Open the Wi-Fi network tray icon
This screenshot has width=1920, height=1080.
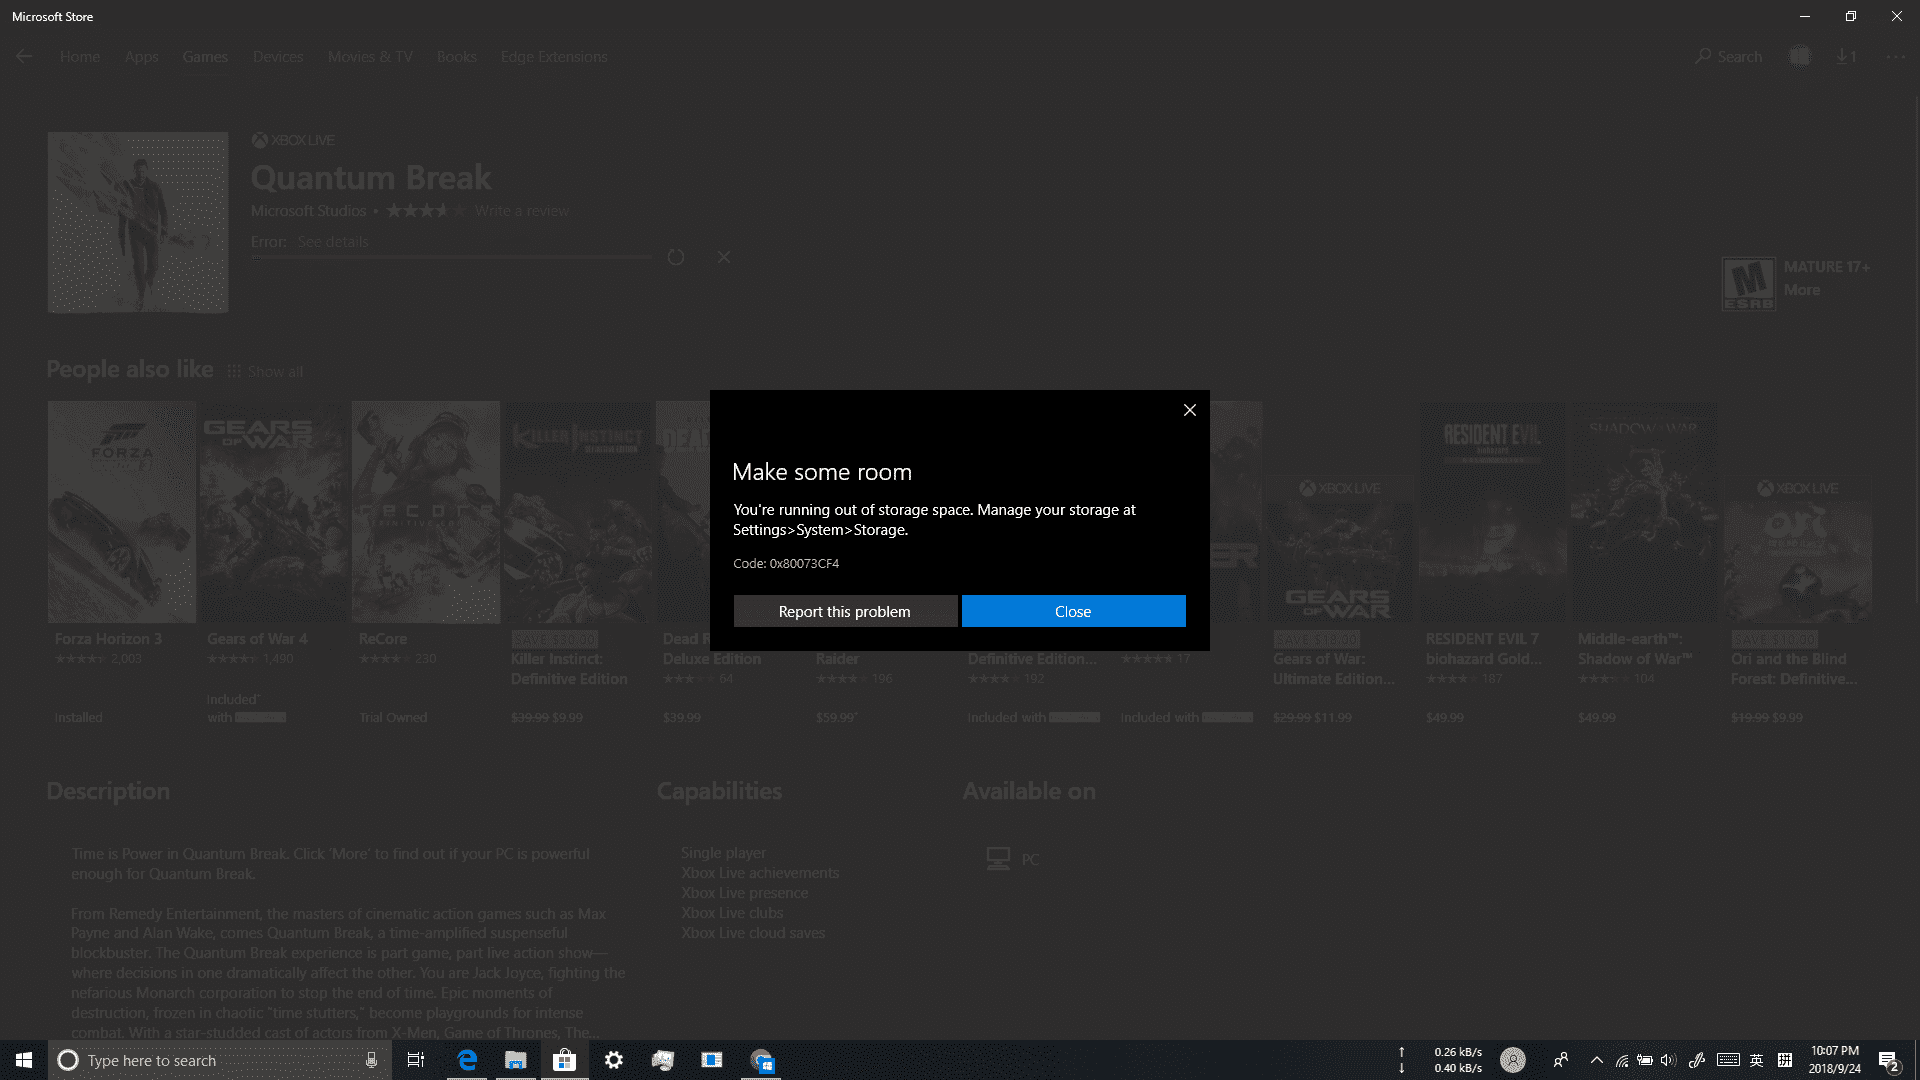pos(1622,1060)
